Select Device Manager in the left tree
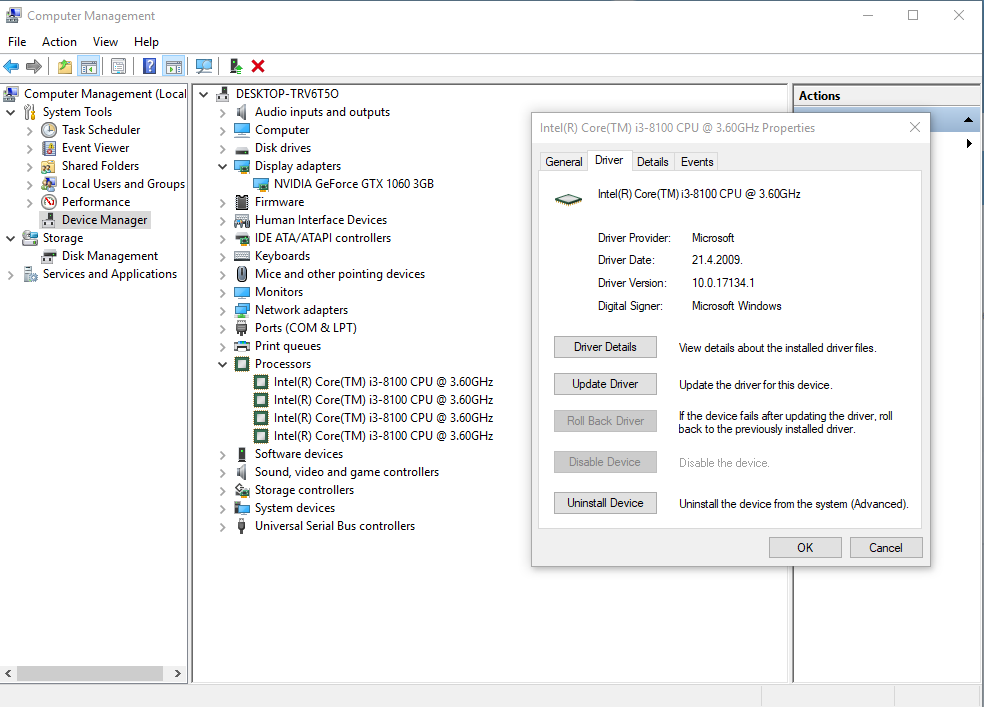The image size is (984, 707). [x=95, y=220]
